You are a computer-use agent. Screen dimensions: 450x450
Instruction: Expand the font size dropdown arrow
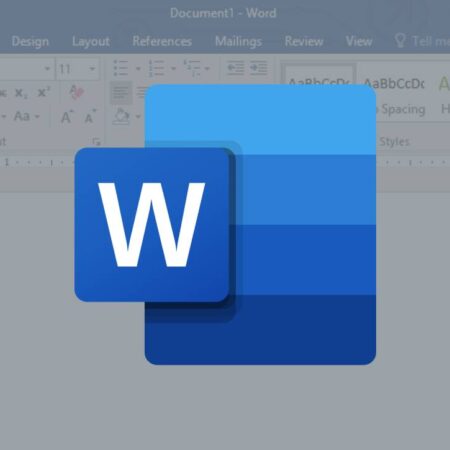(92, 69)
